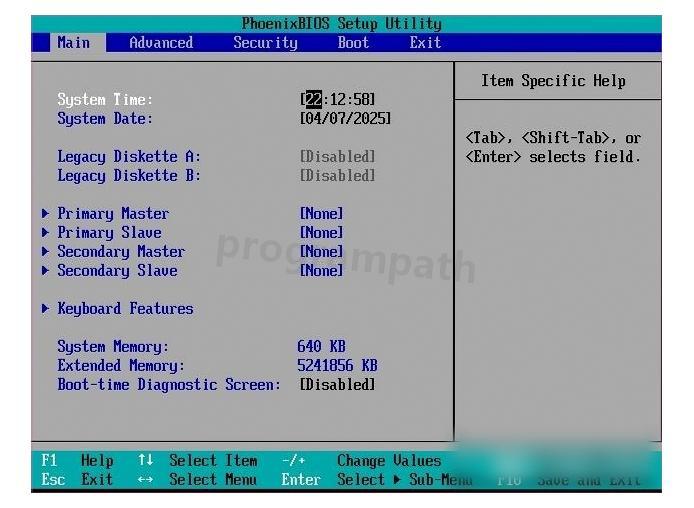Expand the Primary Slave submenu arrow
Screen dimensions: 694x508
tap(46, 233)
